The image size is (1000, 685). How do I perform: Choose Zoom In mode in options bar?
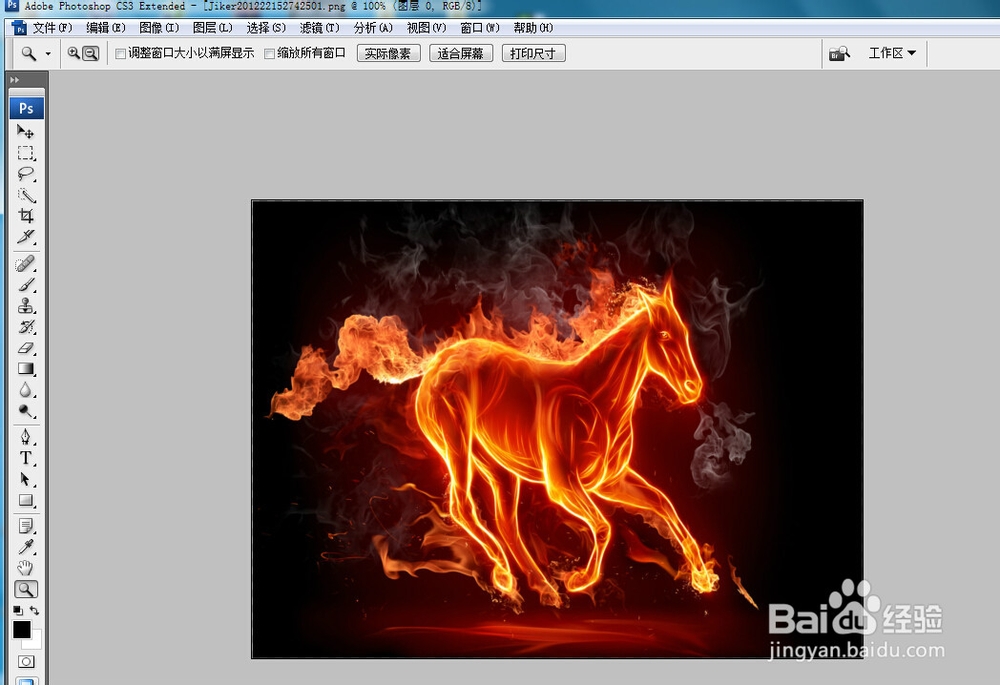[74, 54]
